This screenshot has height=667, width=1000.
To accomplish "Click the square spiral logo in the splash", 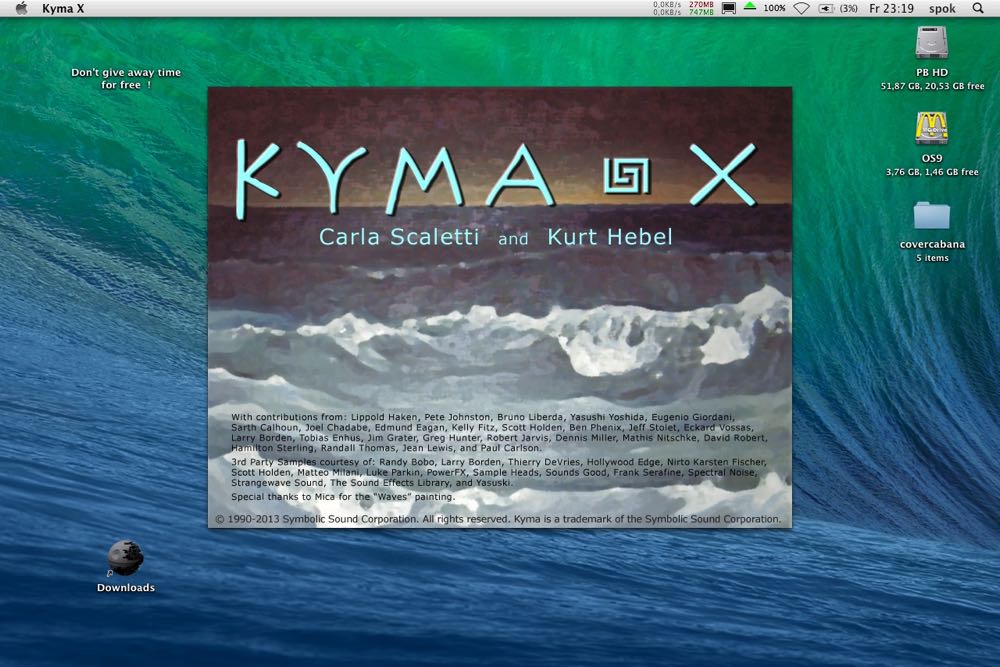I will [627, 176].
